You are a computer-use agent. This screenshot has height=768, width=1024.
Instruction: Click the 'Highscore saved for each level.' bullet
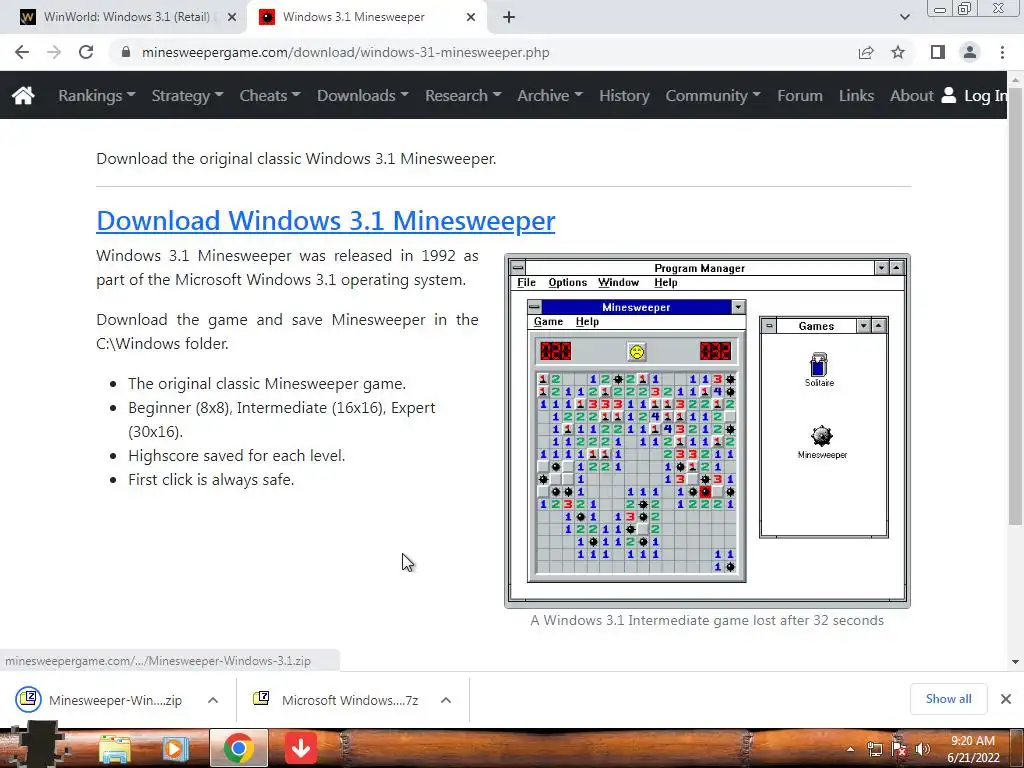pos(236,455)
